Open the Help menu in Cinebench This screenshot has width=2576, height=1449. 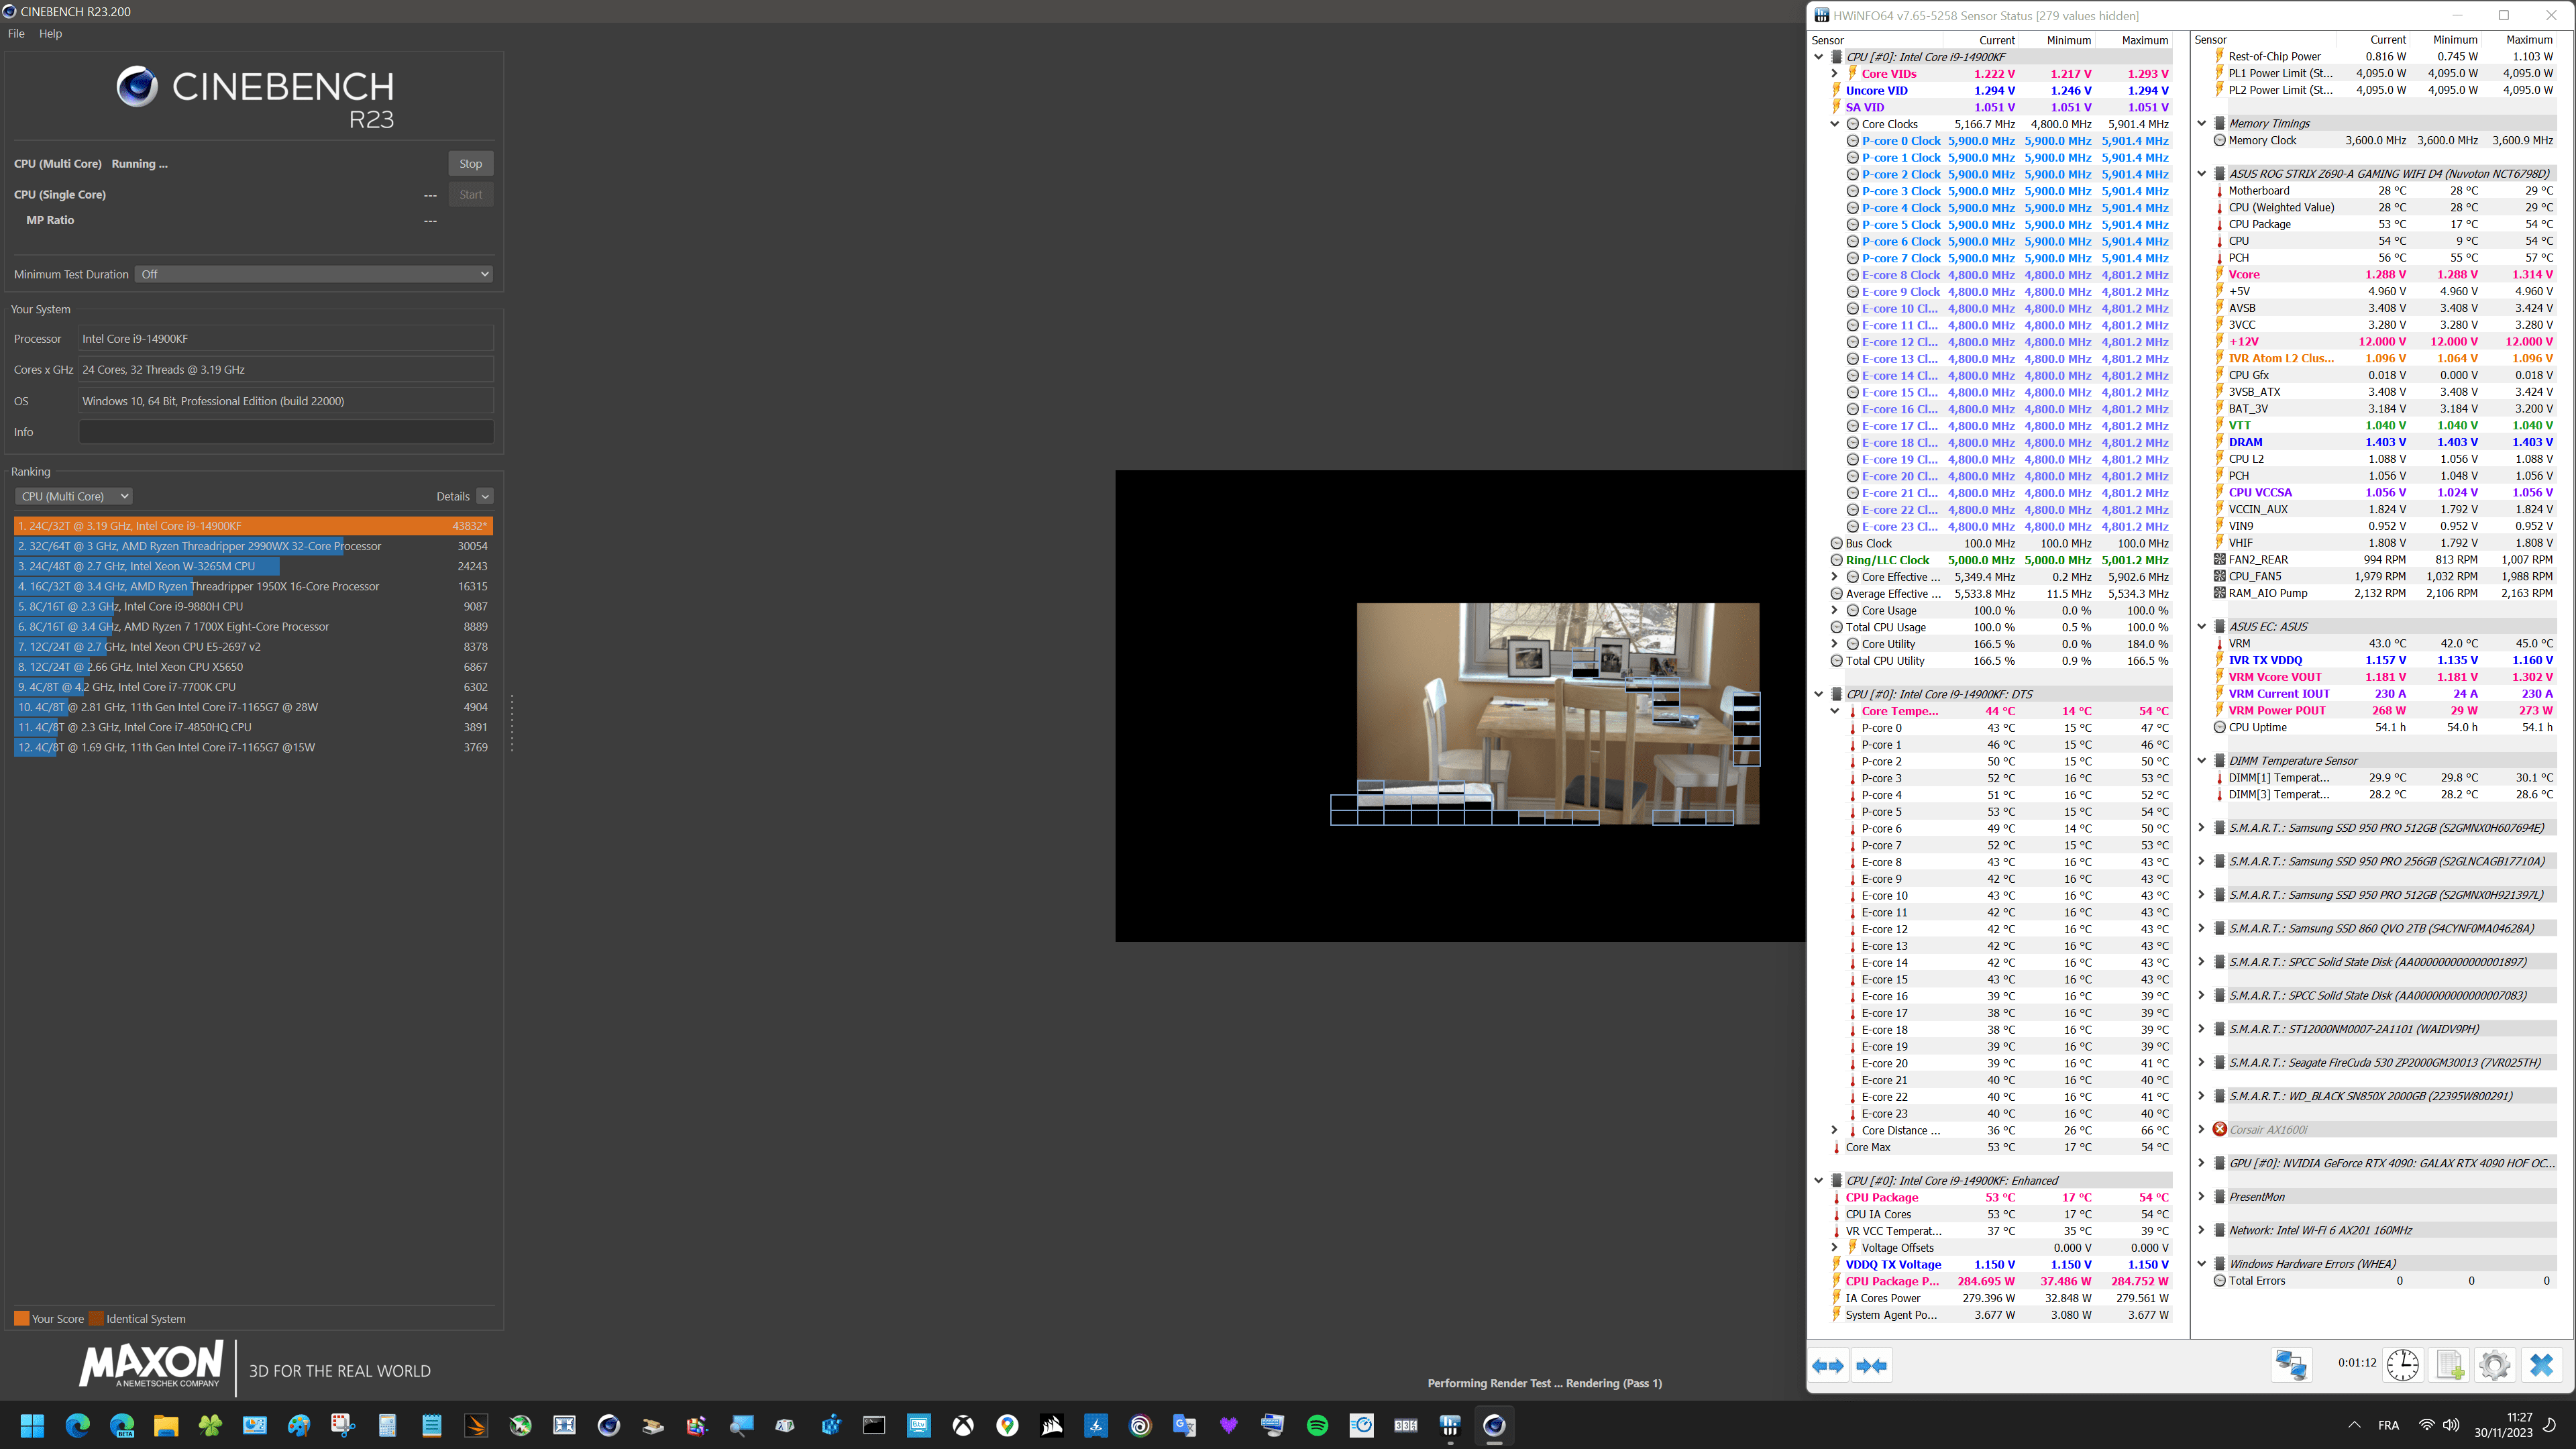click(x=50, y=34)
